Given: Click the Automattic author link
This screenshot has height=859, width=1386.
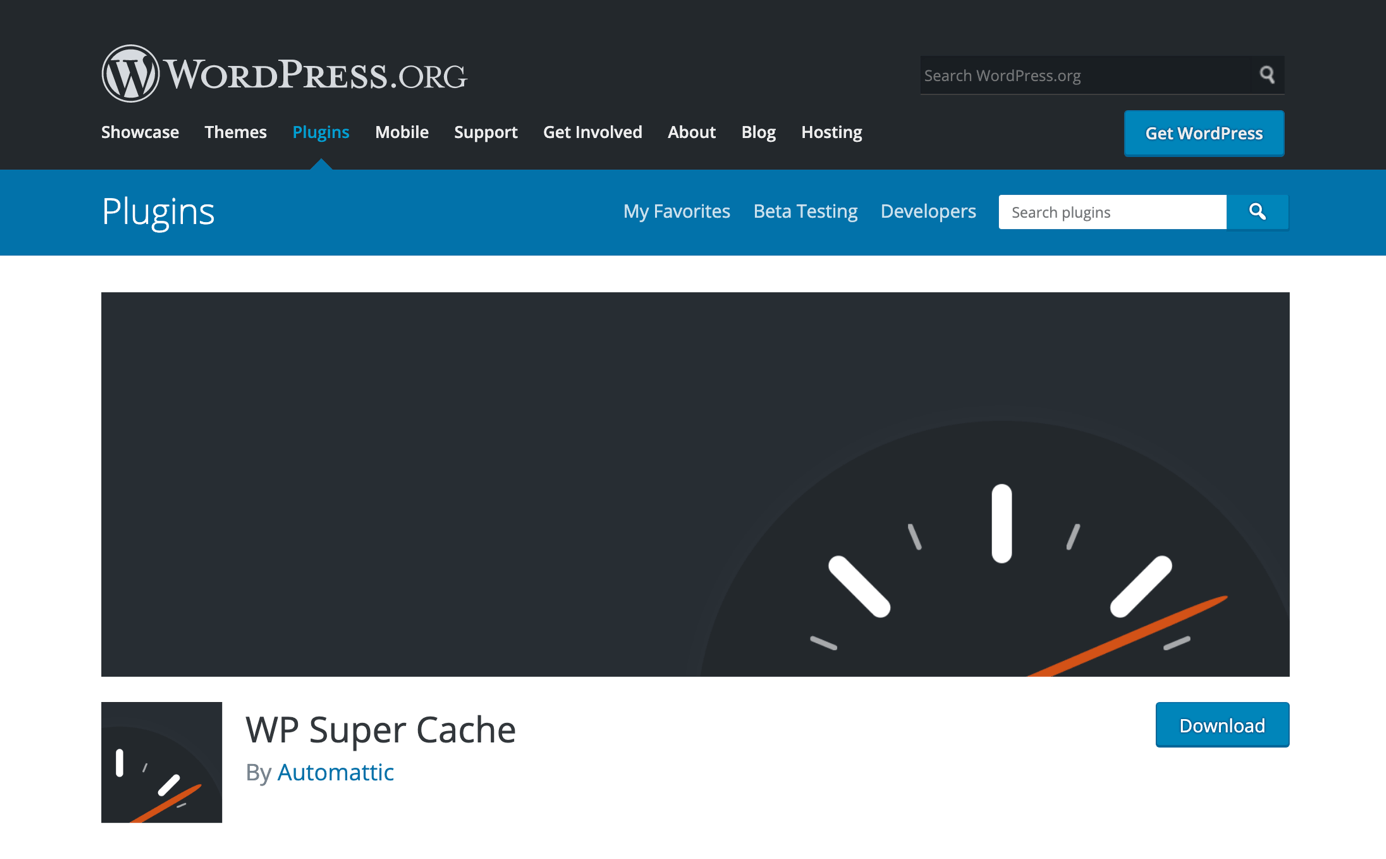Looking at the screenshot, I should pyautogui.click(x=336, y=773).
